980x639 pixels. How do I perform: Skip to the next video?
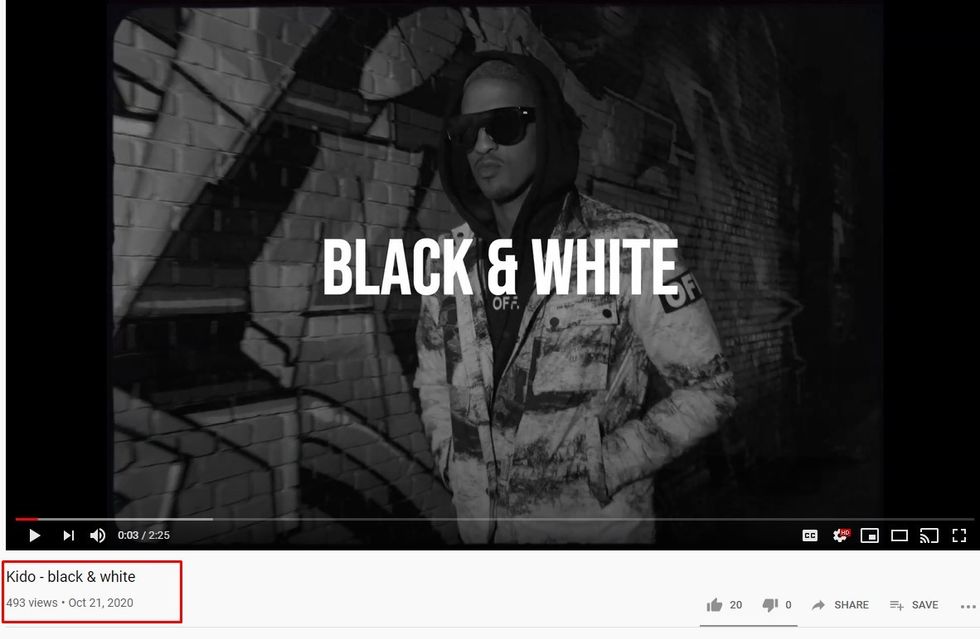click(x=69, y=535)
